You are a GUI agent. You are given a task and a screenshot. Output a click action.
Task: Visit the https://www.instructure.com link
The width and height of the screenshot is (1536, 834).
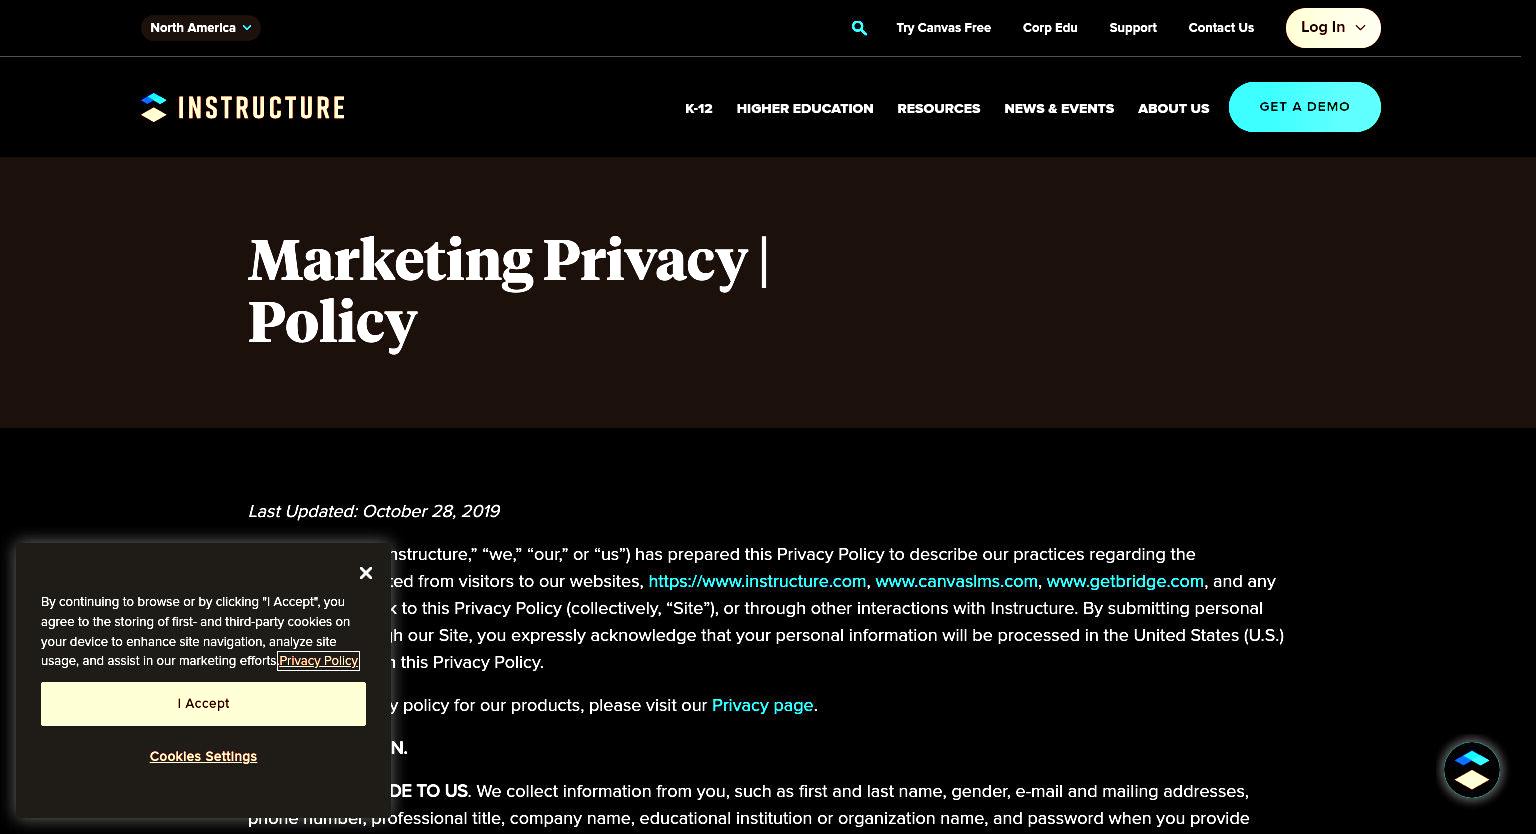point(757,581)
